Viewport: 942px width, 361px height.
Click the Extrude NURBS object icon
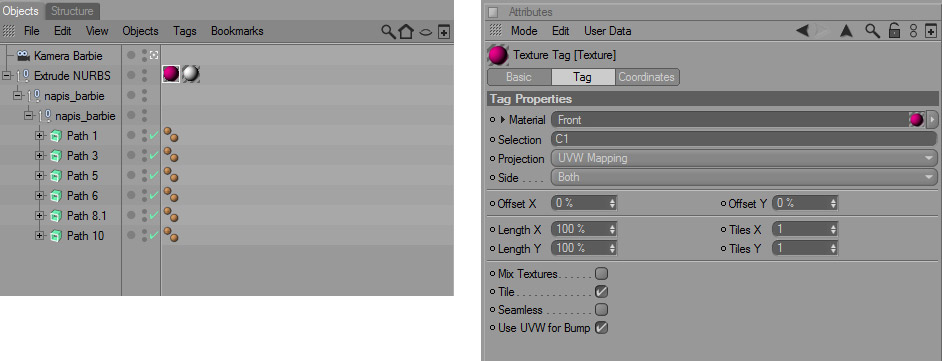coord(23,76)
